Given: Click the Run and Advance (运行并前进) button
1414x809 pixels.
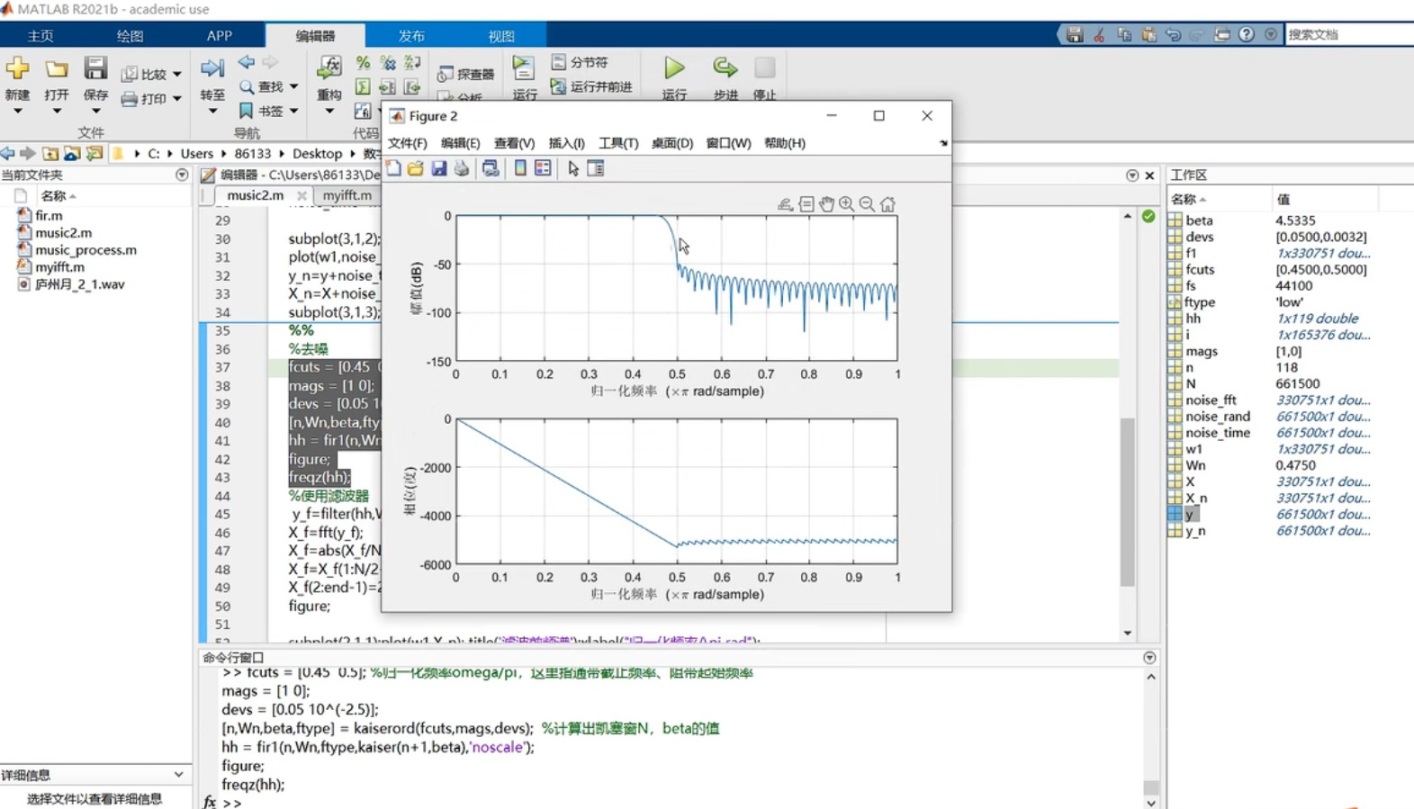Looking at the screenshot, I should (x=591, y=87).
